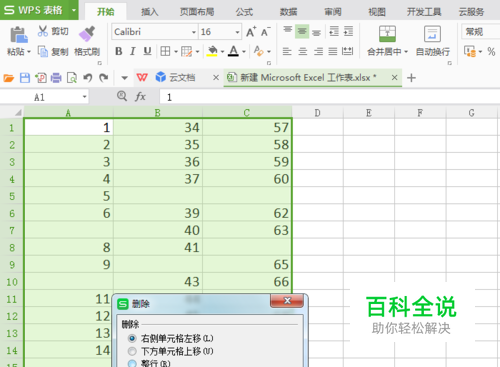
Task: Expand the fill color dropdown arrow
Action: tap(222, 52)
